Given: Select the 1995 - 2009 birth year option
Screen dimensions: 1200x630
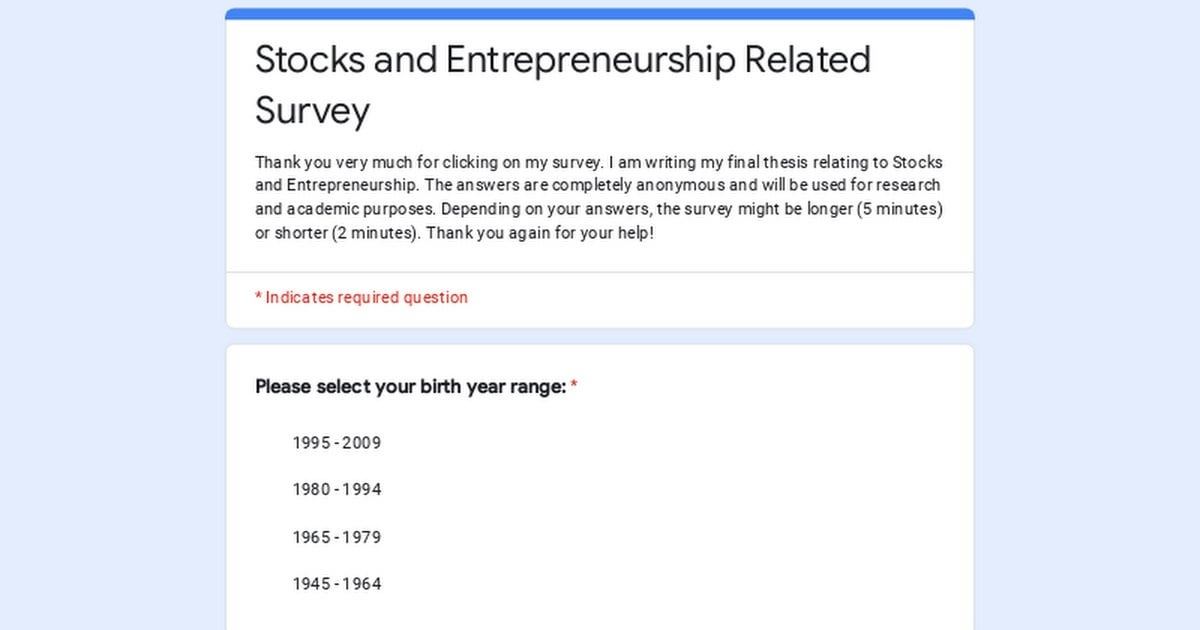Looking at the screenshot, I should [337, 443].
